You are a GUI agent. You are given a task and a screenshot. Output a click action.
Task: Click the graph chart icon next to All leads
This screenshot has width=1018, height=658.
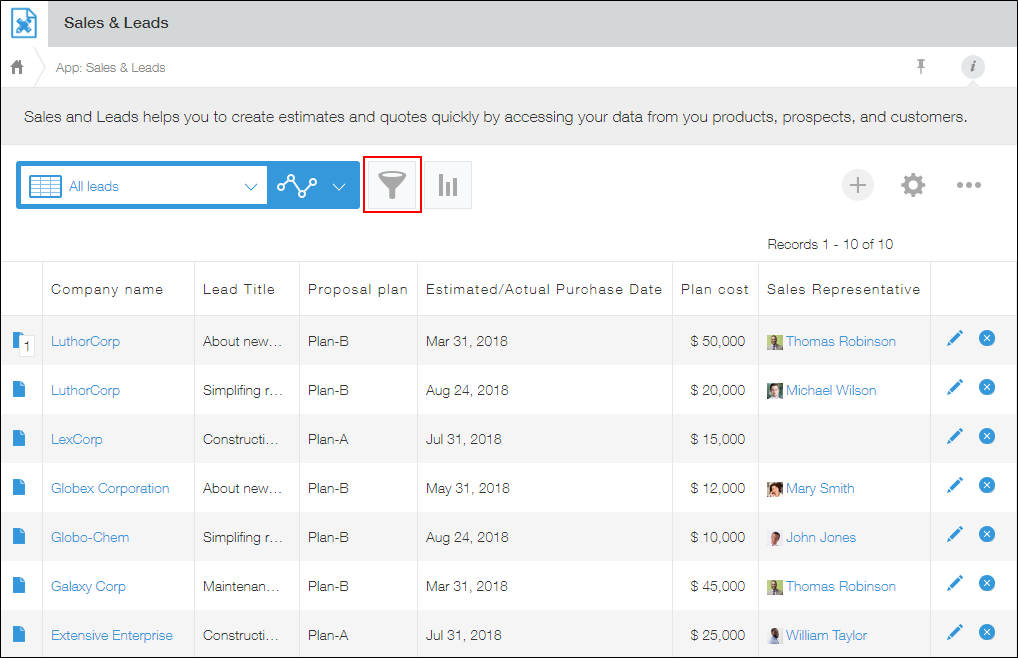295,185
